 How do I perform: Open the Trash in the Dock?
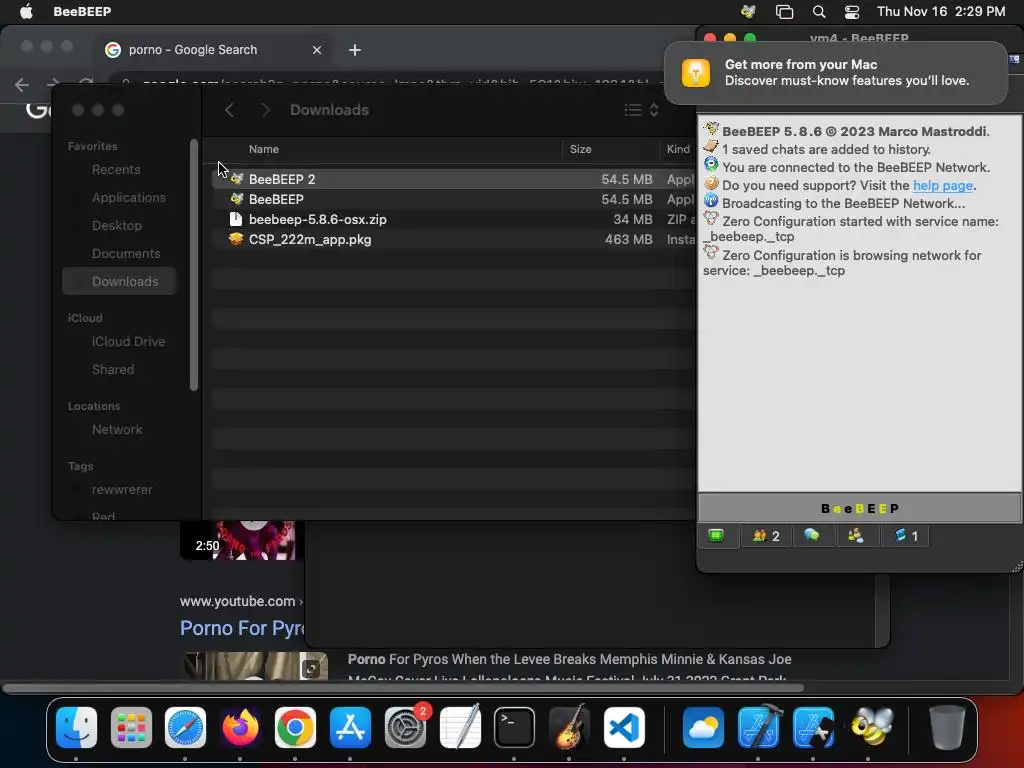click(x=946, y=727)
